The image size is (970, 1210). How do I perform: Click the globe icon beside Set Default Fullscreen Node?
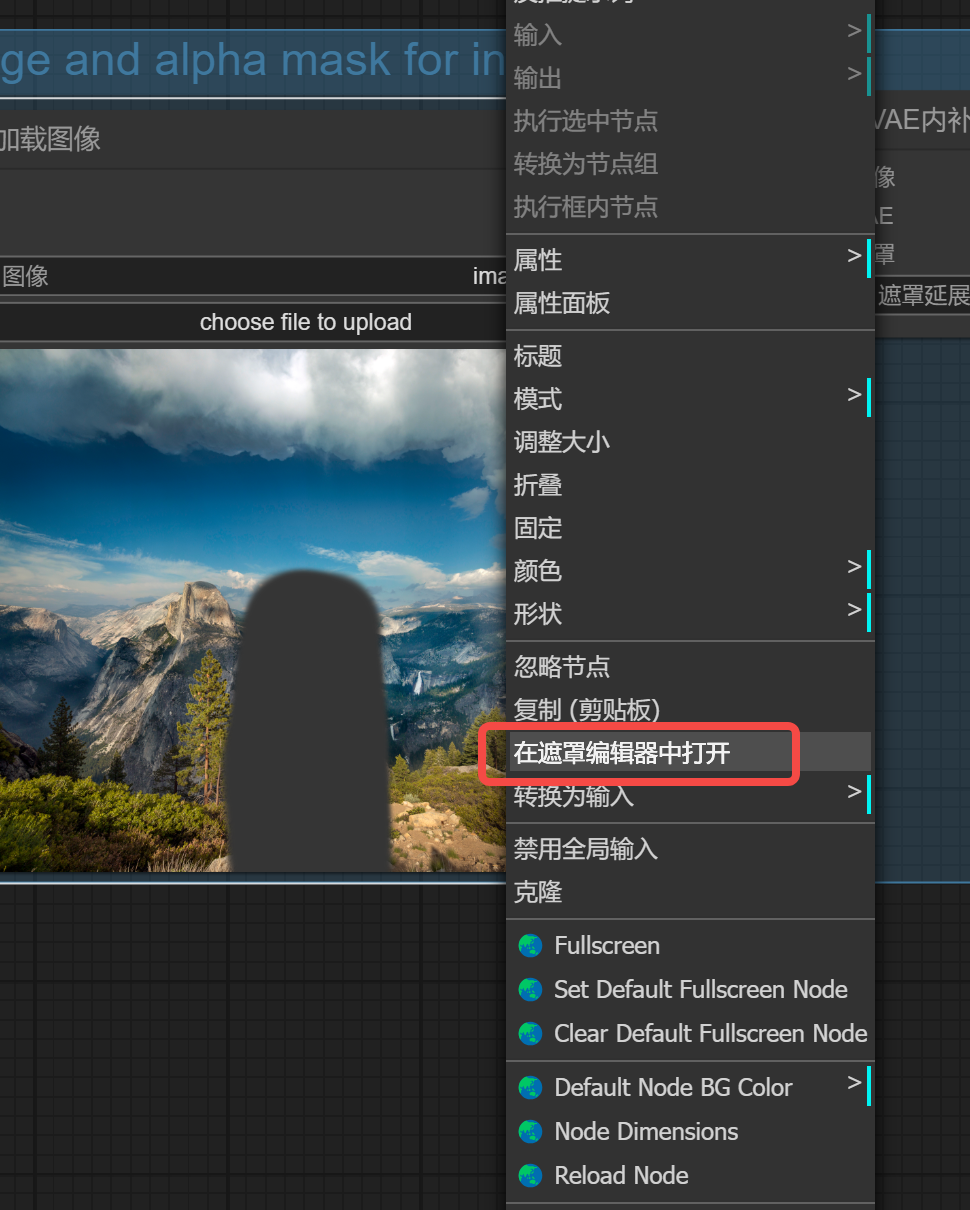530,989
